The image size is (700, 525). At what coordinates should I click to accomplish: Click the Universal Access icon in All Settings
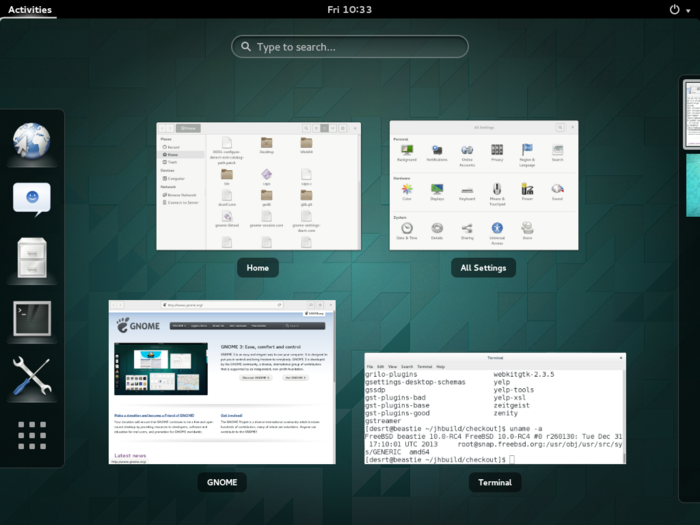tap(497, 230)
